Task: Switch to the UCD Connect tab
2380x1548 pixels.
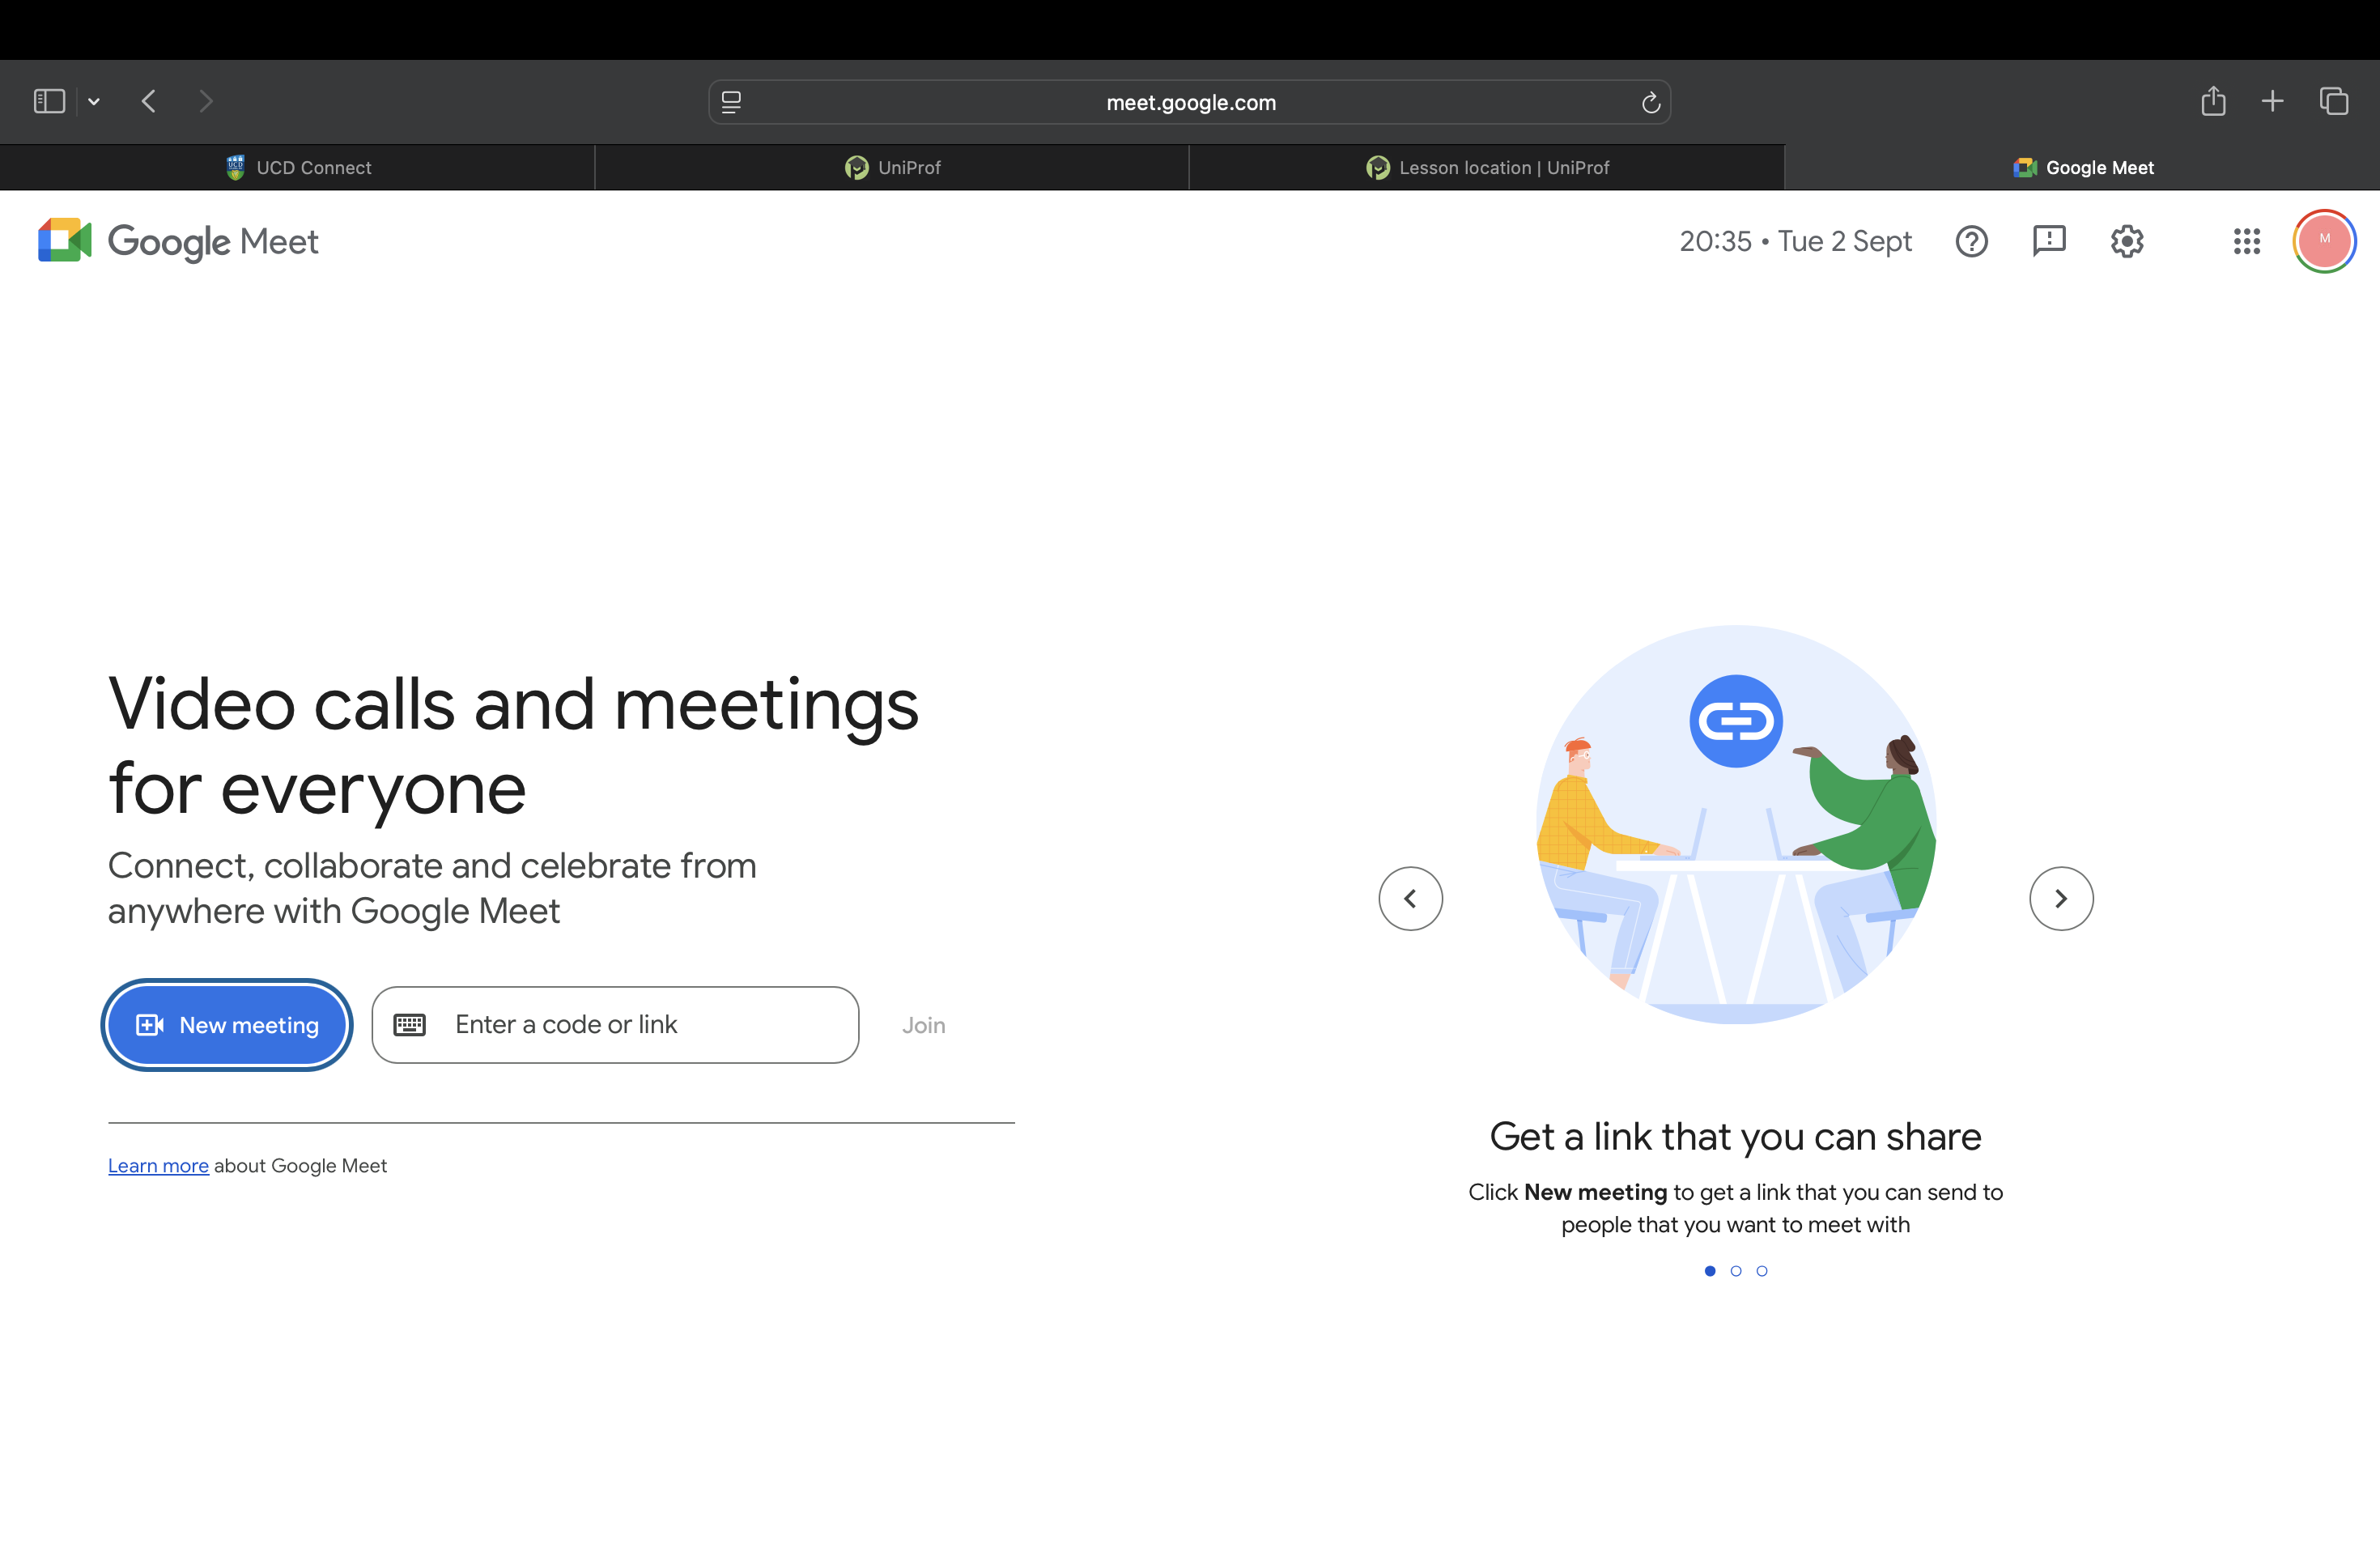Action: click(x=298, y=168)
